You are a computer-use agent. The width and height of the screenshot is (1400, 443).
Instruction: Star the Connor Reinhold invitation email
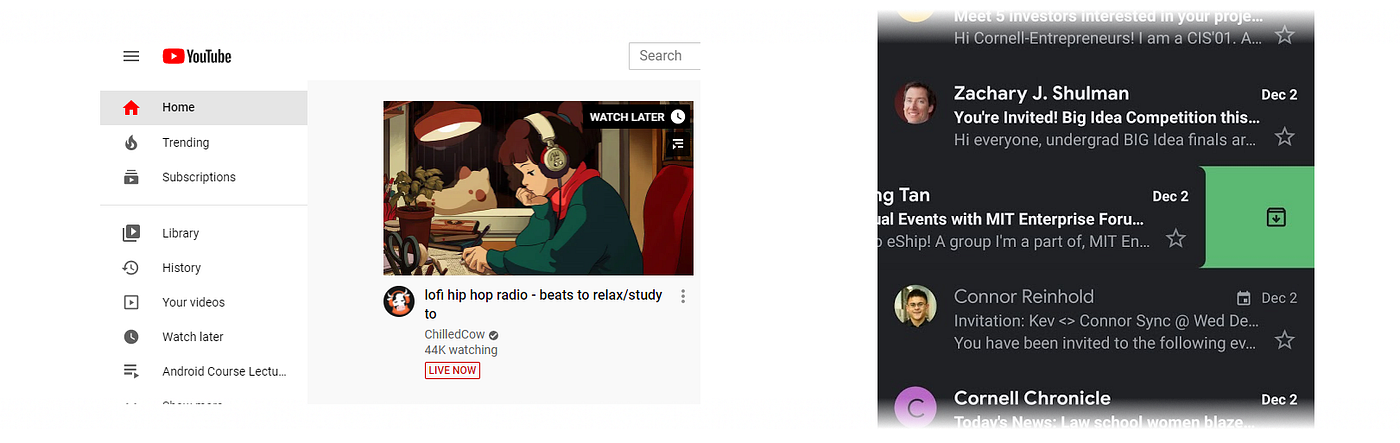pos(1285,340)
